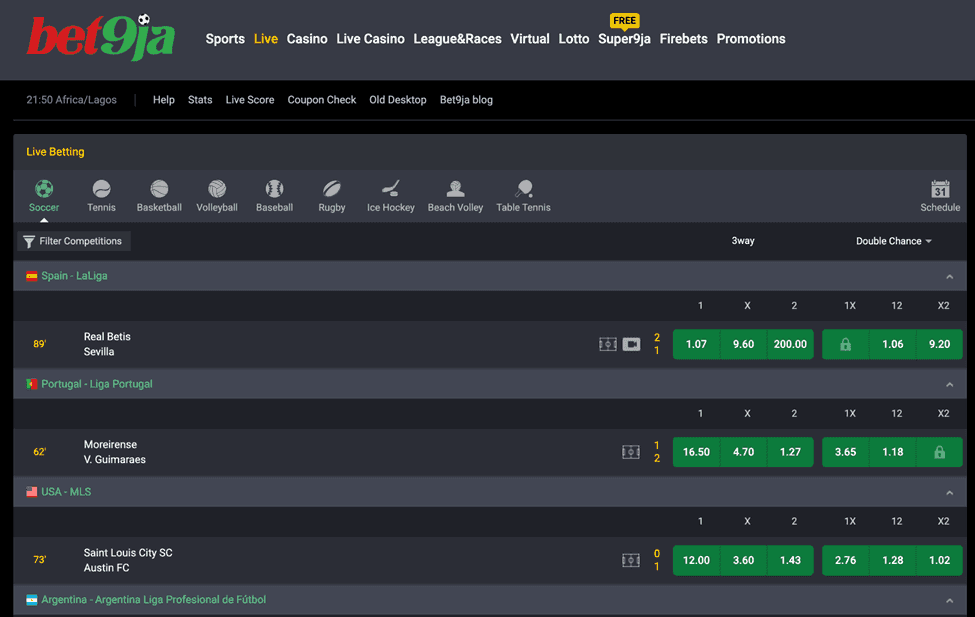975x617 pixels.
Task: Select the Rugby sport icon
Action: click(x=331, y=188)
